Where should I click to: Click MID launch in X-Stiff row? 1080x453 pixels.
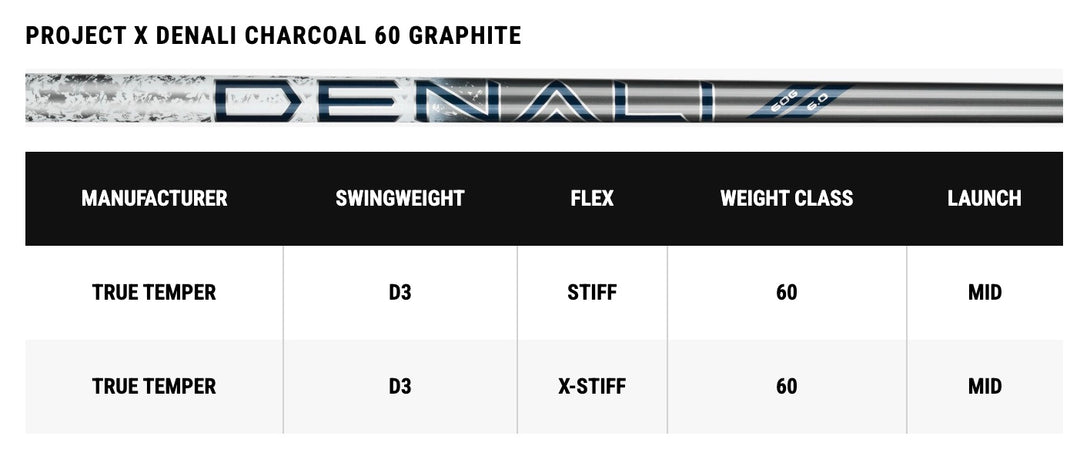point(985,386)
